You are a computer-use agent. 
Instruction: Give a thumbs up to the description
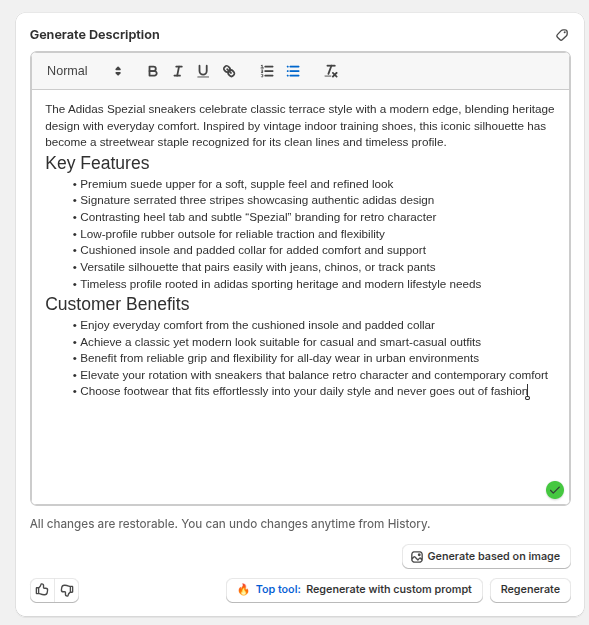[42, 590]
